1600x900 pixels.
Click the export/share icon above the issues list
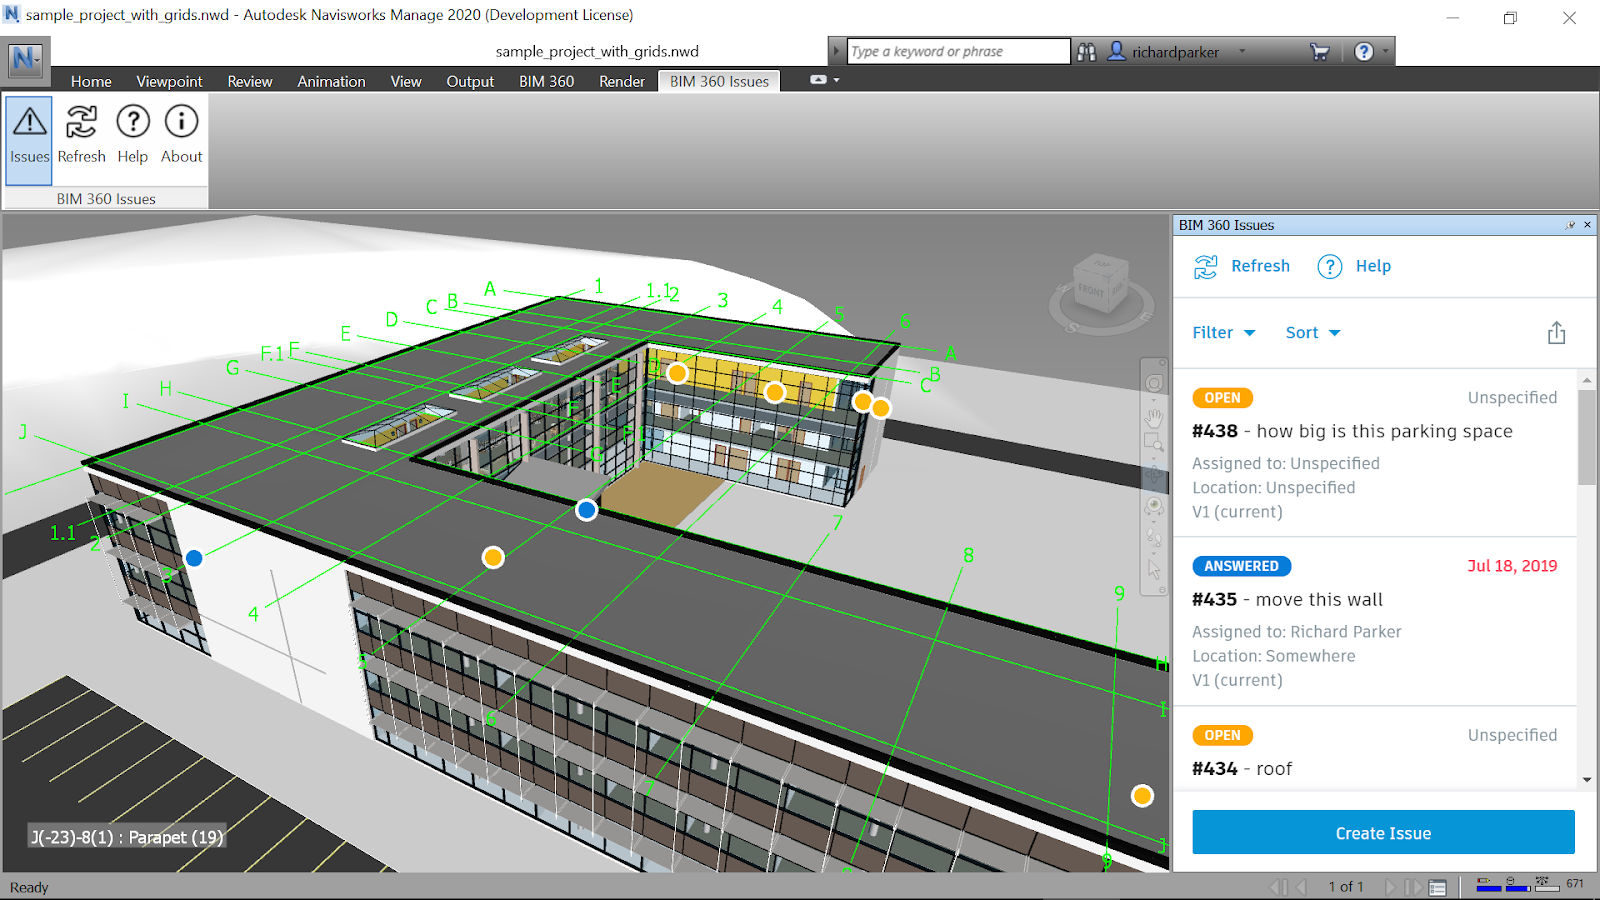1556,332
